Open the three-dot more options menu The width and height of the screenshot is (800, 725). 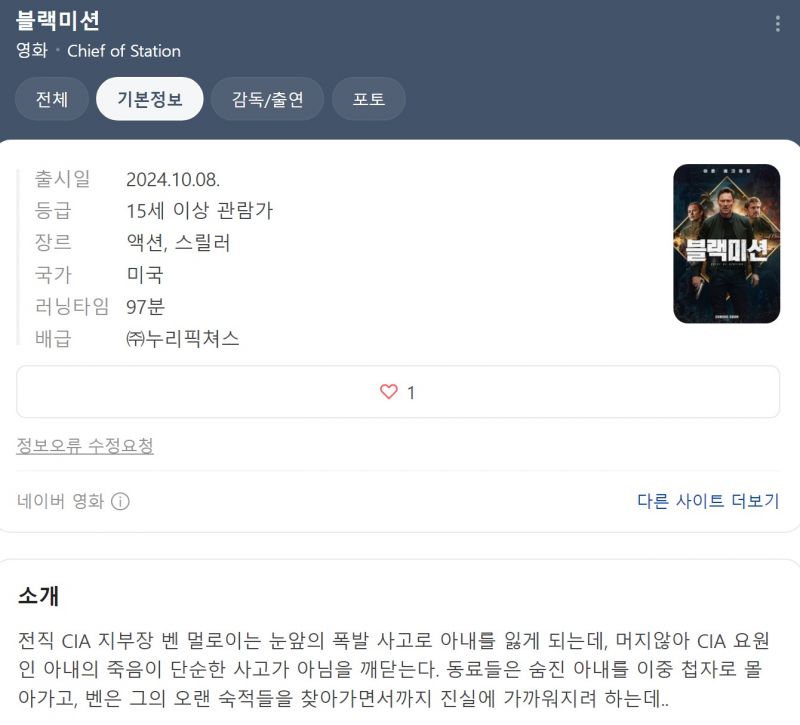click(x=778, y=24)
